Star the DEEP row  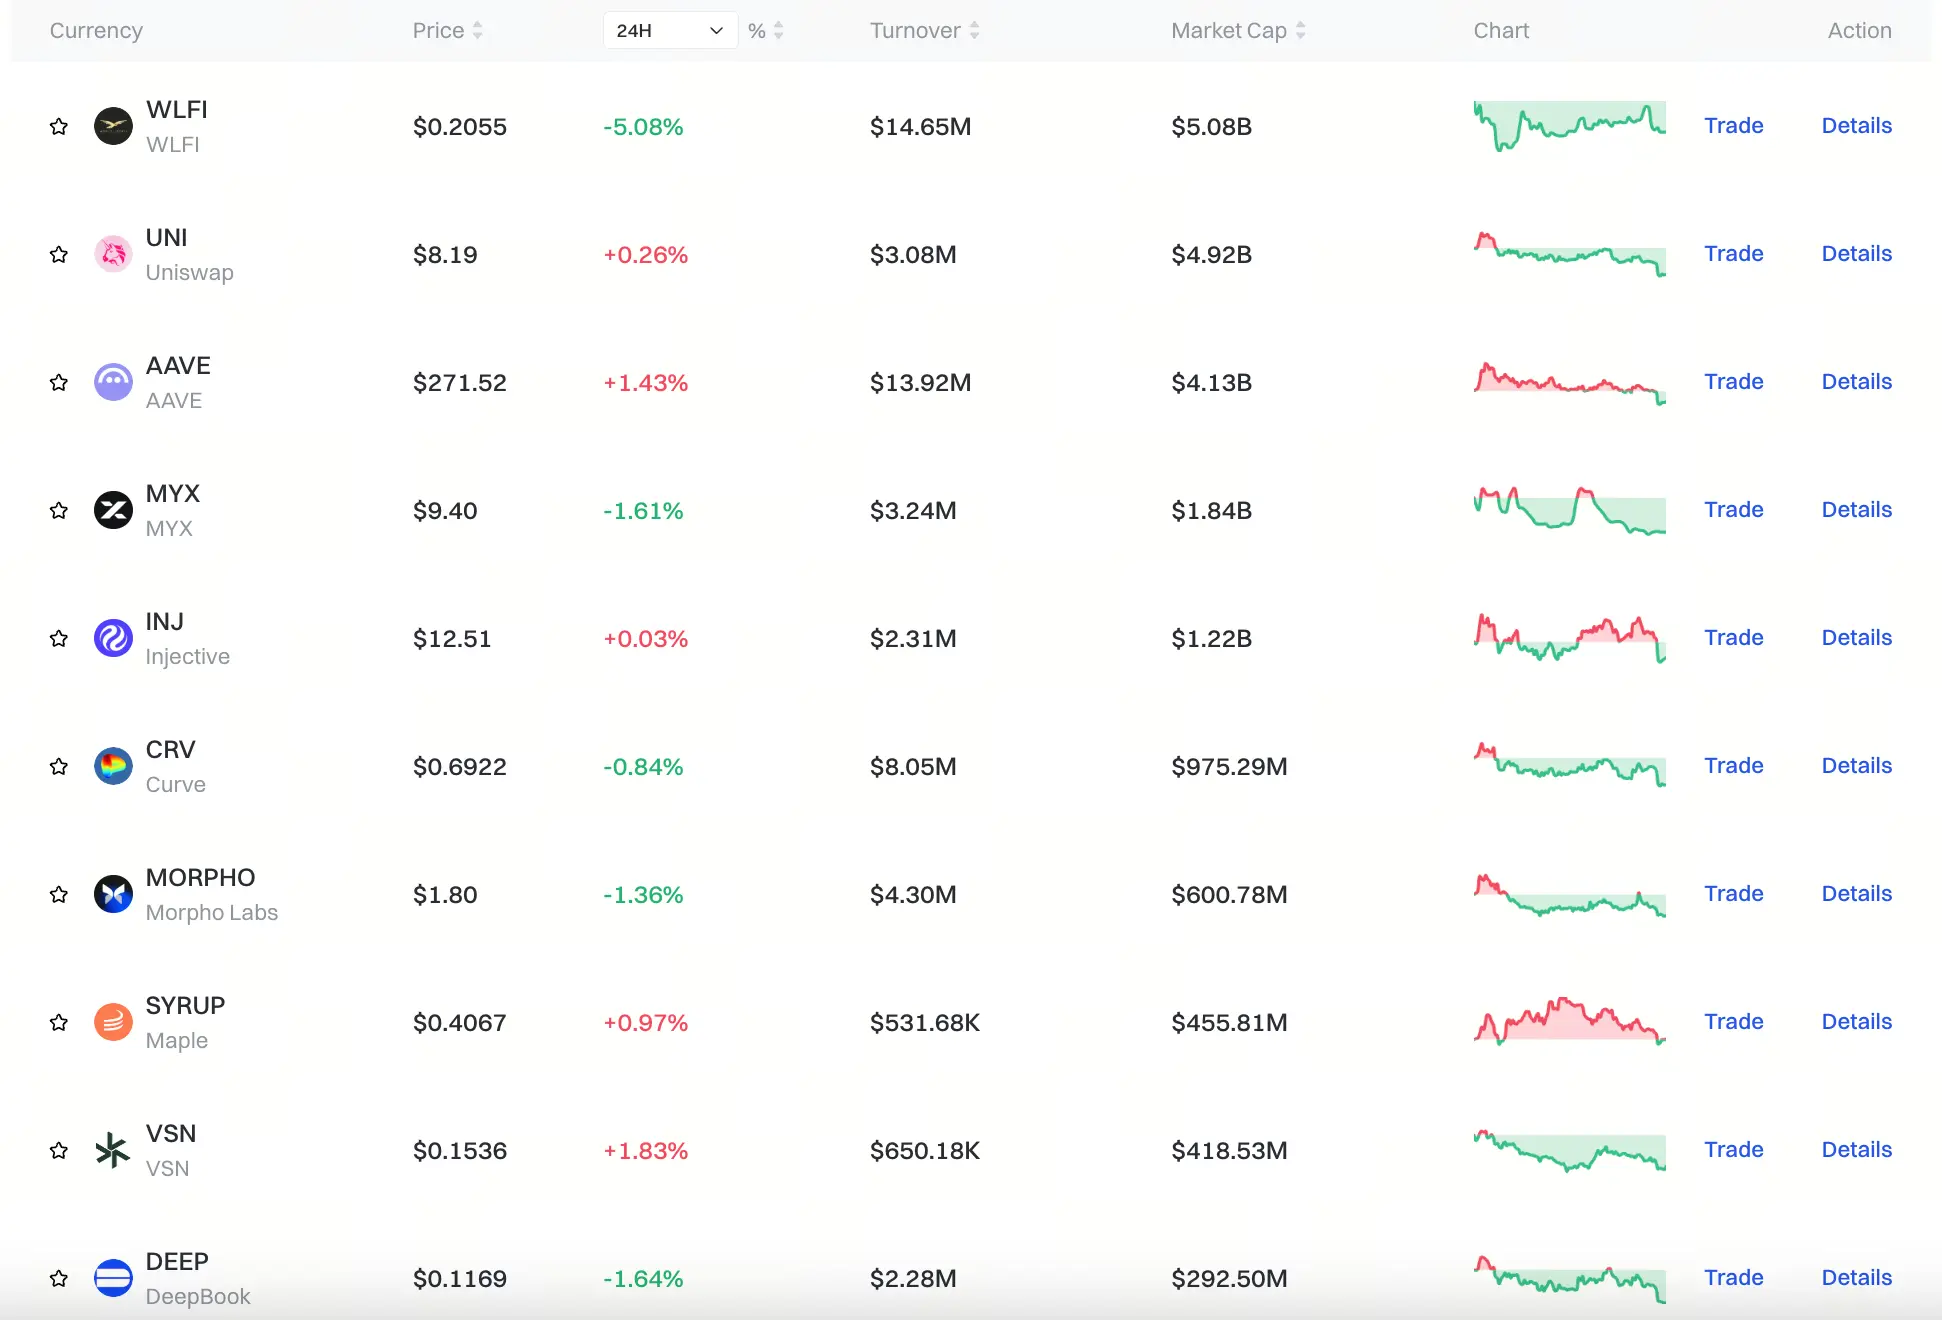[59, 1279]
